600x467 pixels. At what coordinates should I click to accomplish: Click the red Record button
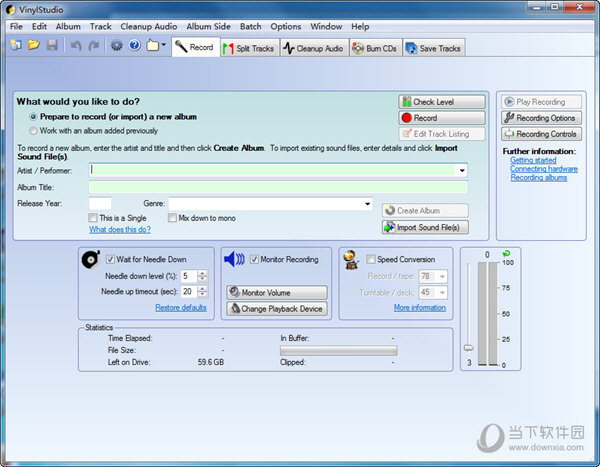click(x=442, y=118)
